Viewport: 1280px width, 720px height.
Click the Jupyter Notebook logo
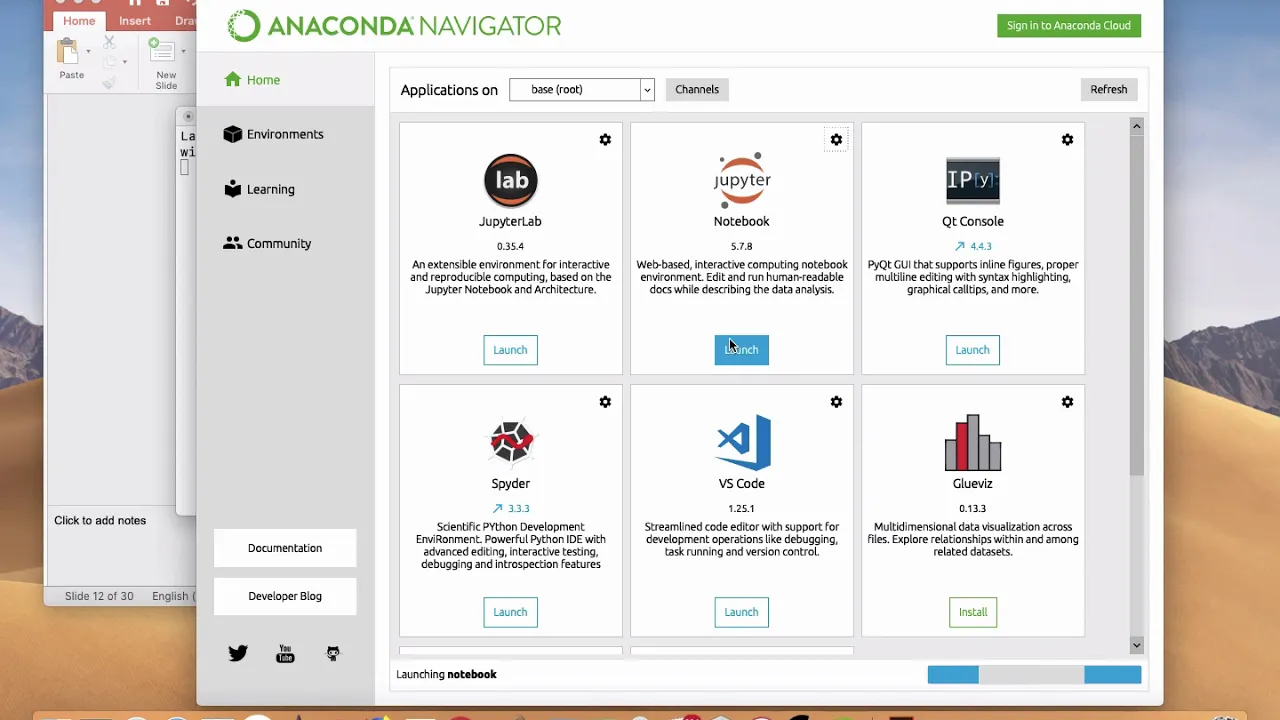742,180
